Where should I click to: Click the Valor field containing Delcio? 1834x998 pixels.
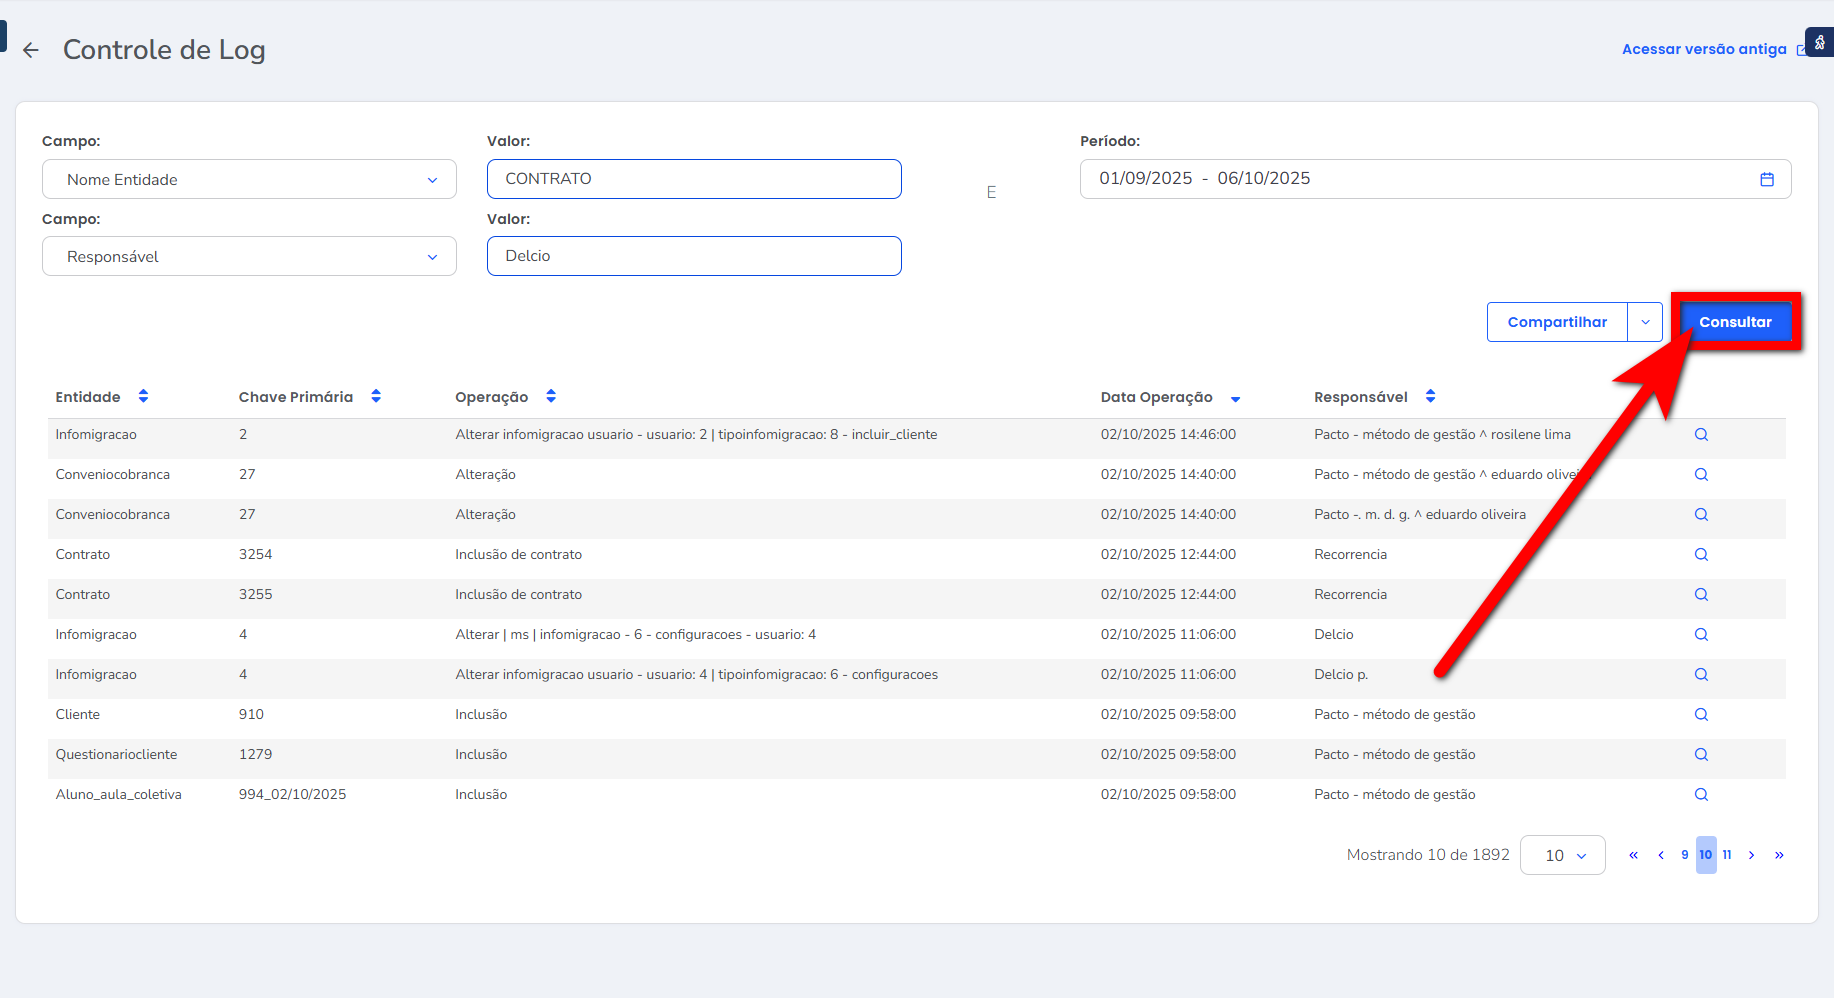pos(694,256)
